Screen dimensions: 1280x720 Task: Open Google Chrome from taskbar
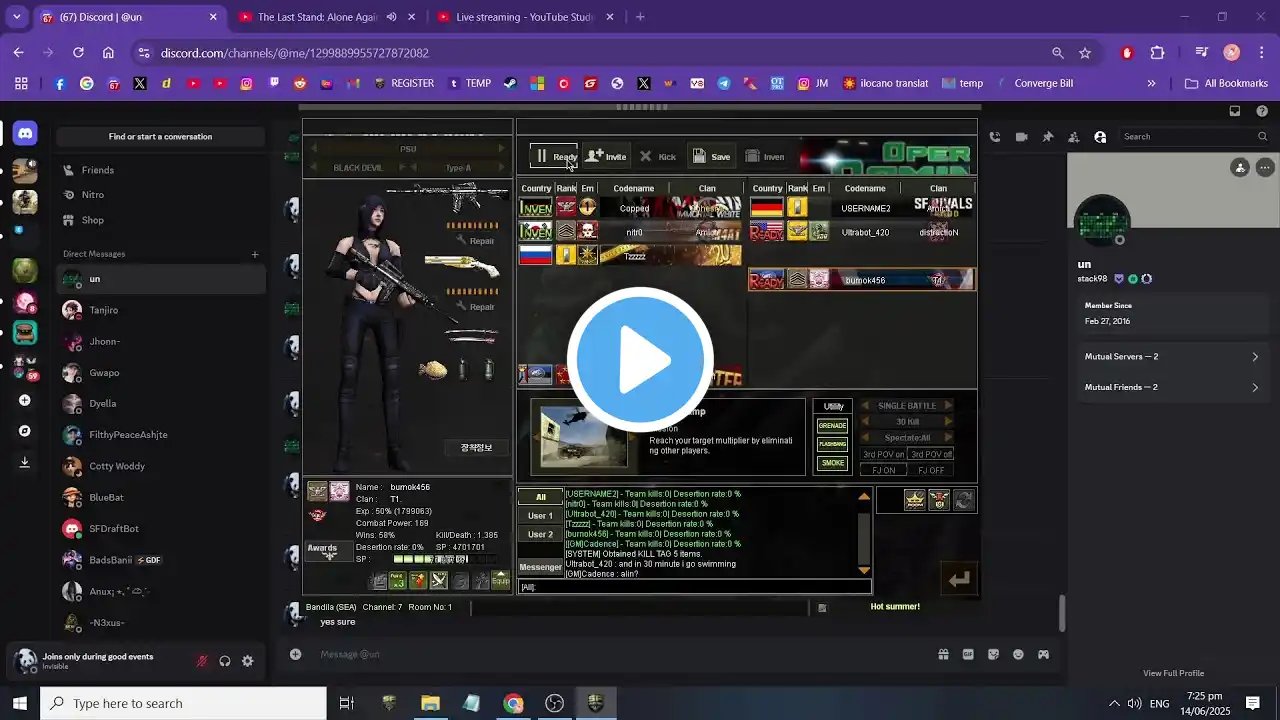tap(513, 703)
